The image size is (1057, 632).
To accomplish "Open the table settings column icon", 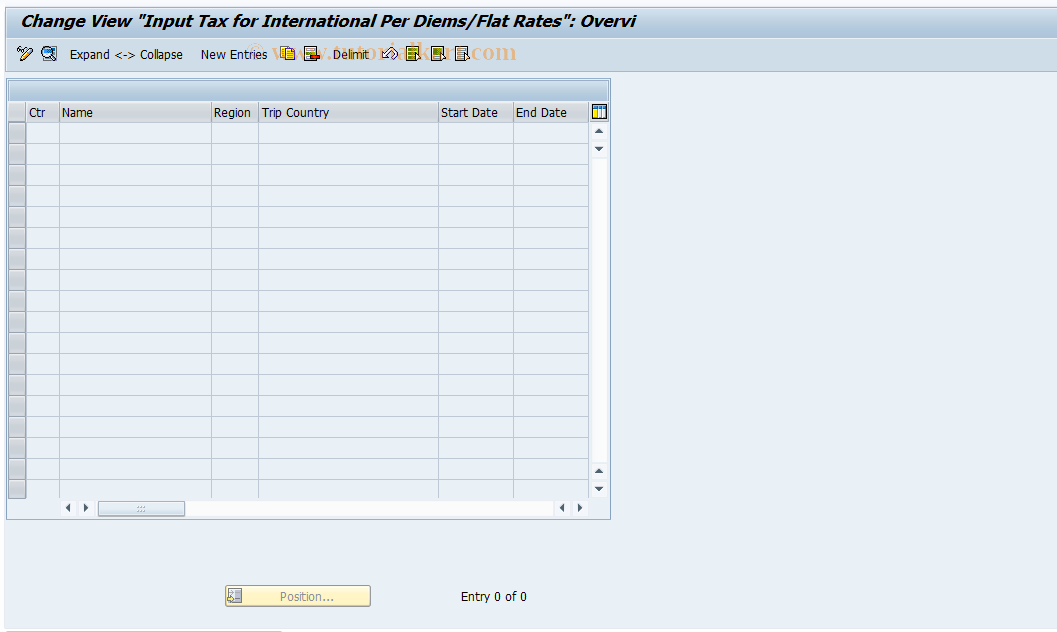I will pos(599,112).
